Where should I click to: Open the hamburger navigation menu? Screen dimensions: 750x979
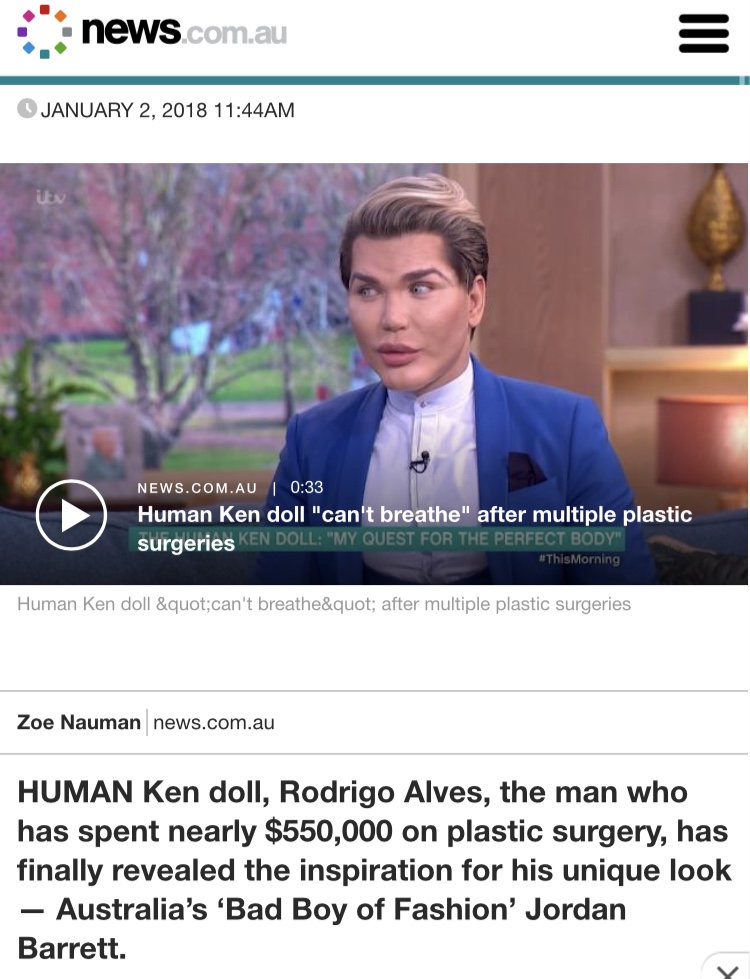pyautogui.click(x=704, y=34)
